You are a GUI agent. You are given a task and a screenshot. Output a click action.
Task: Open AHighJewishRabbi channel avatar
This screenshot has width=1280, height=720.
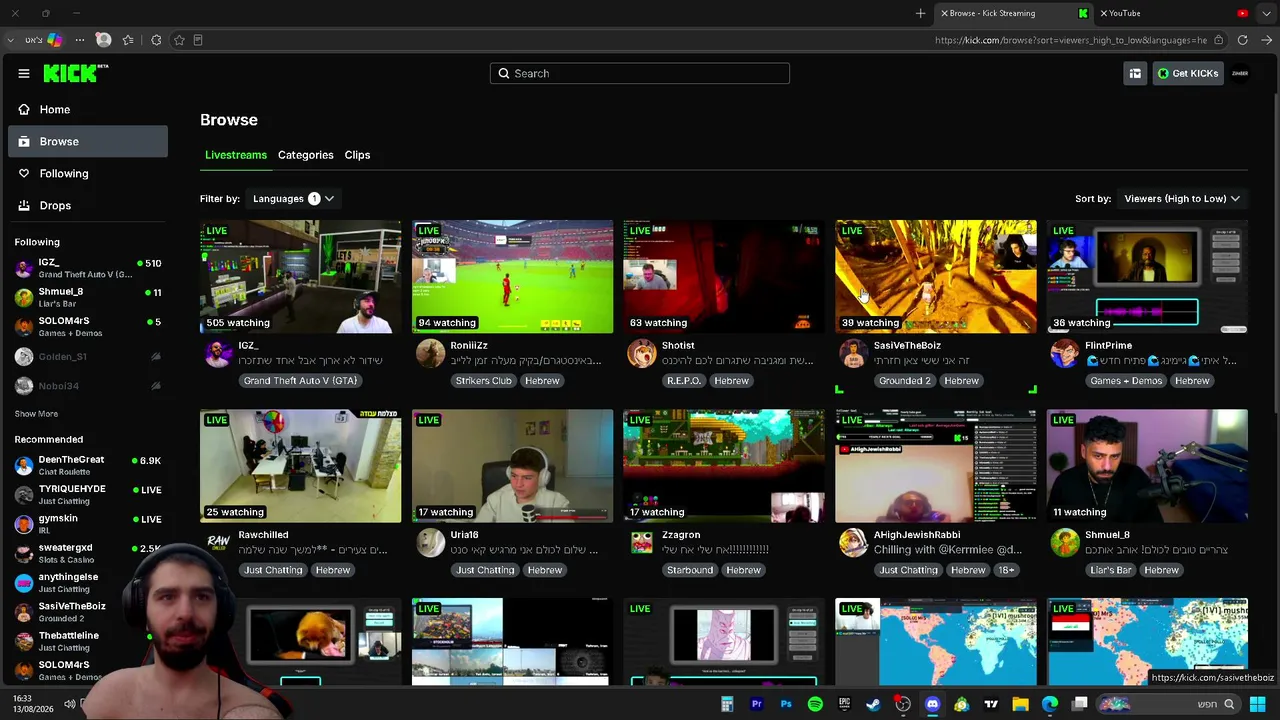pyautogui.click(x=853, y=543)
